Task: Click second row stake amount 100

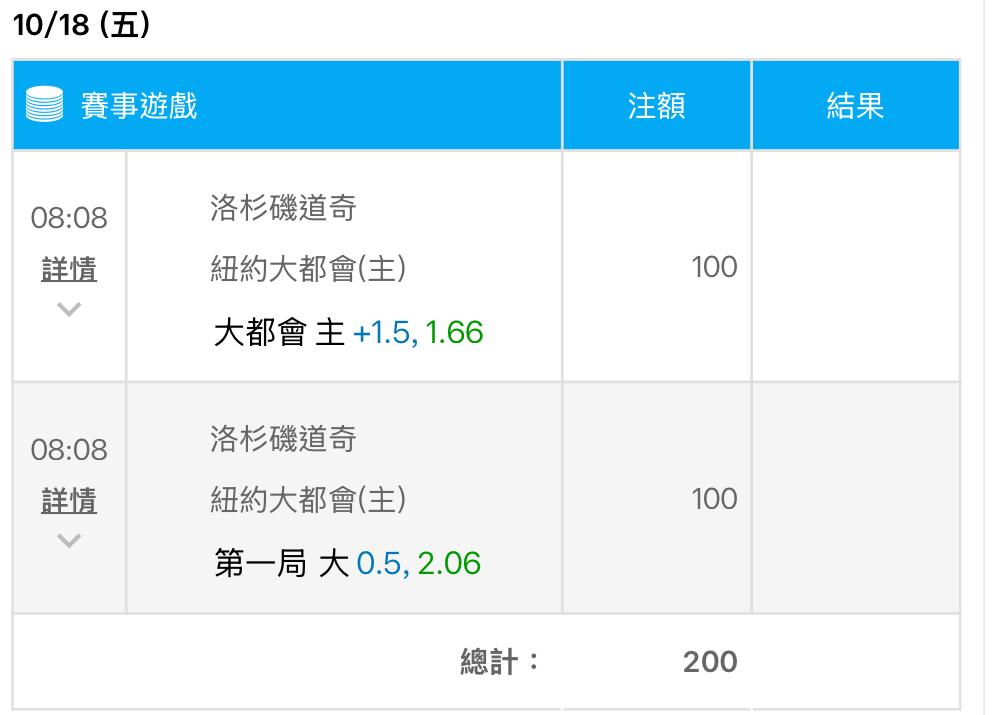Action: point(715,499)
